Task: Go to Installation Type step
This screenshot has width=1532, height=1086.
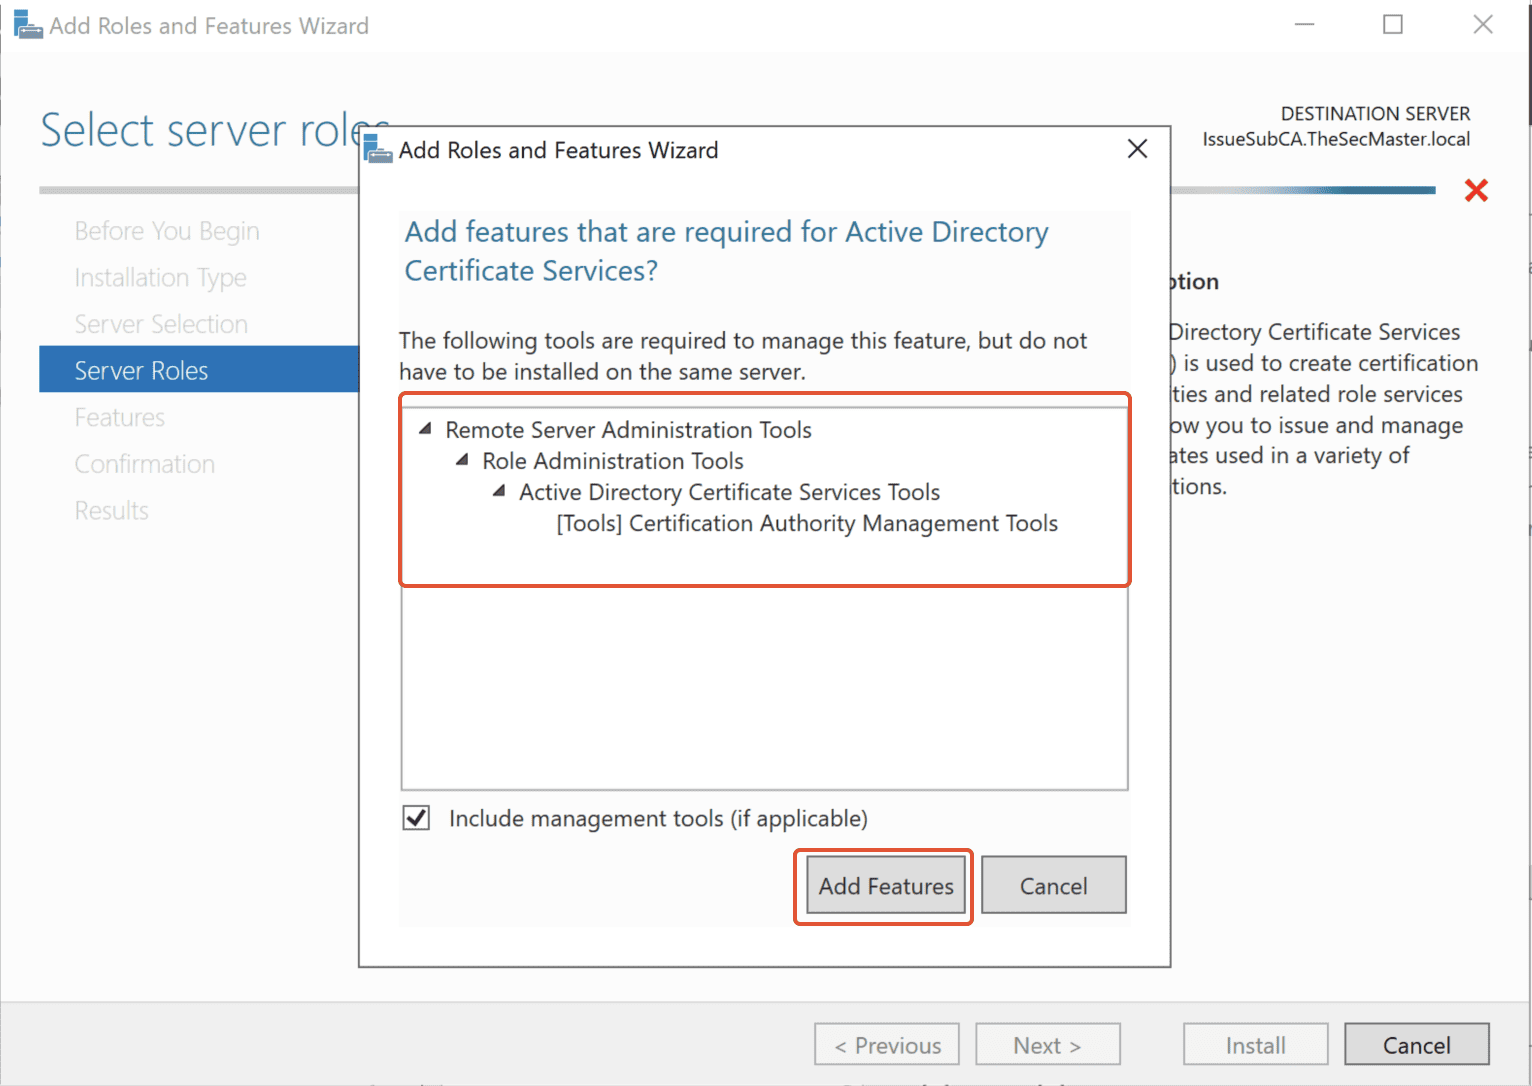Action: pyautogui.click(x=160, y=278)
